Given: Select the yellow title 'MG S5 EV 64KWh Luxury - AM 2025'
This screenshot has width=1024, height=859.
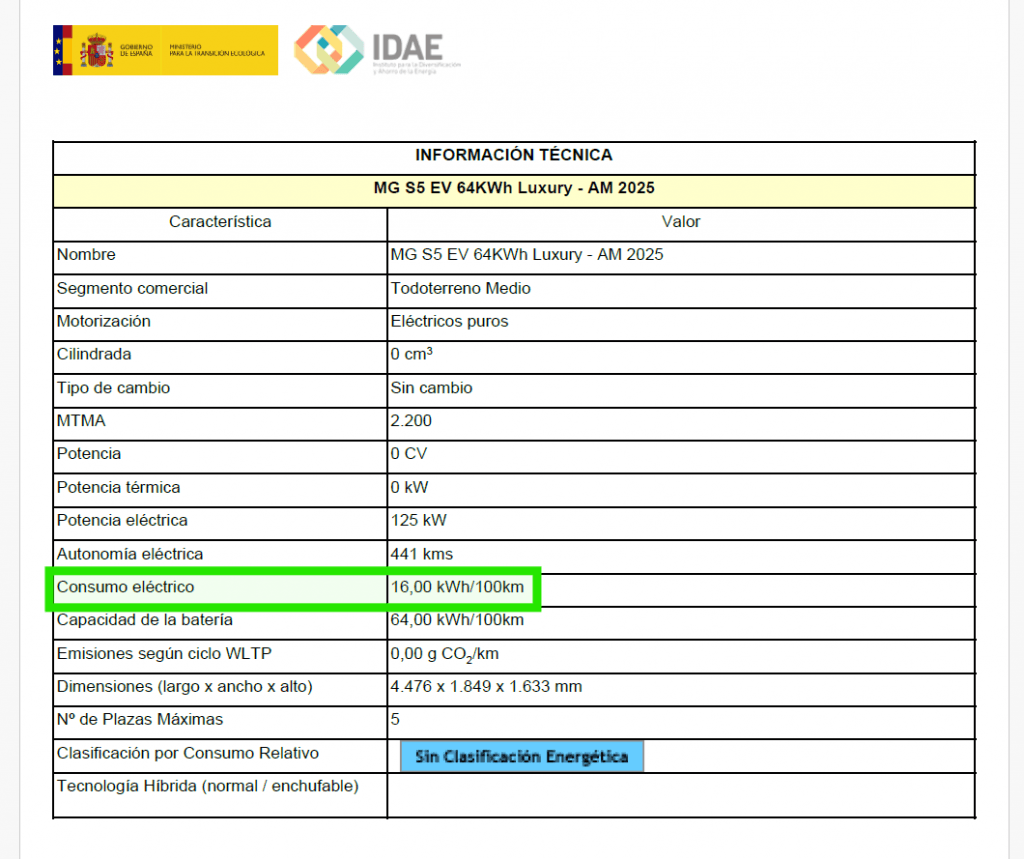Looking at the screenshot, I should tap(514, 188).
